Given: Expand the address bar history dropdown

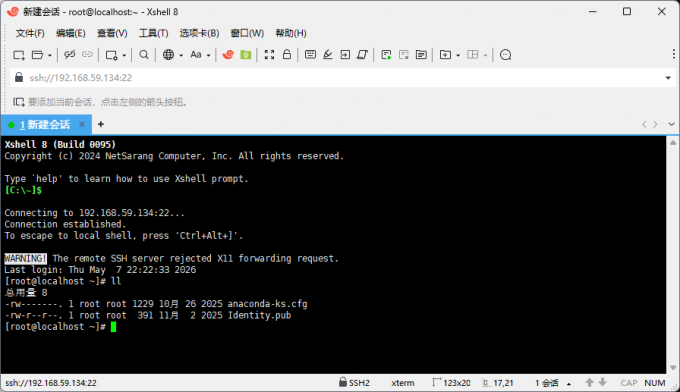Looking at the screenshot, I should 668,78.
